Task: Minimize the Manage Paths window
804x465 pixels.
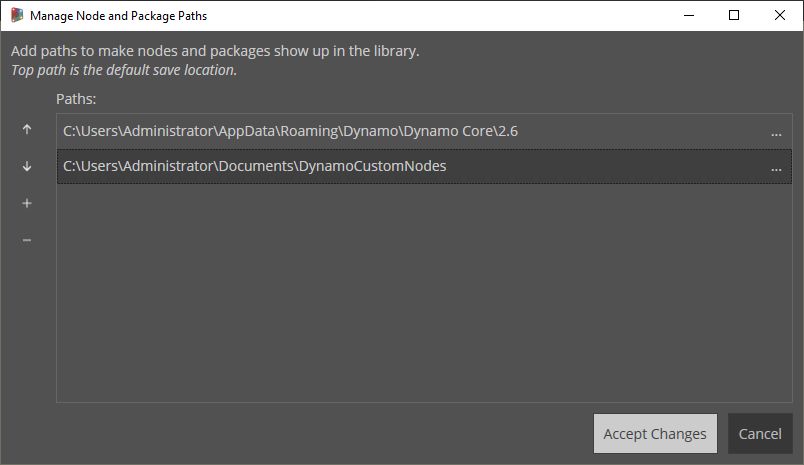Action: click(688, 16)
